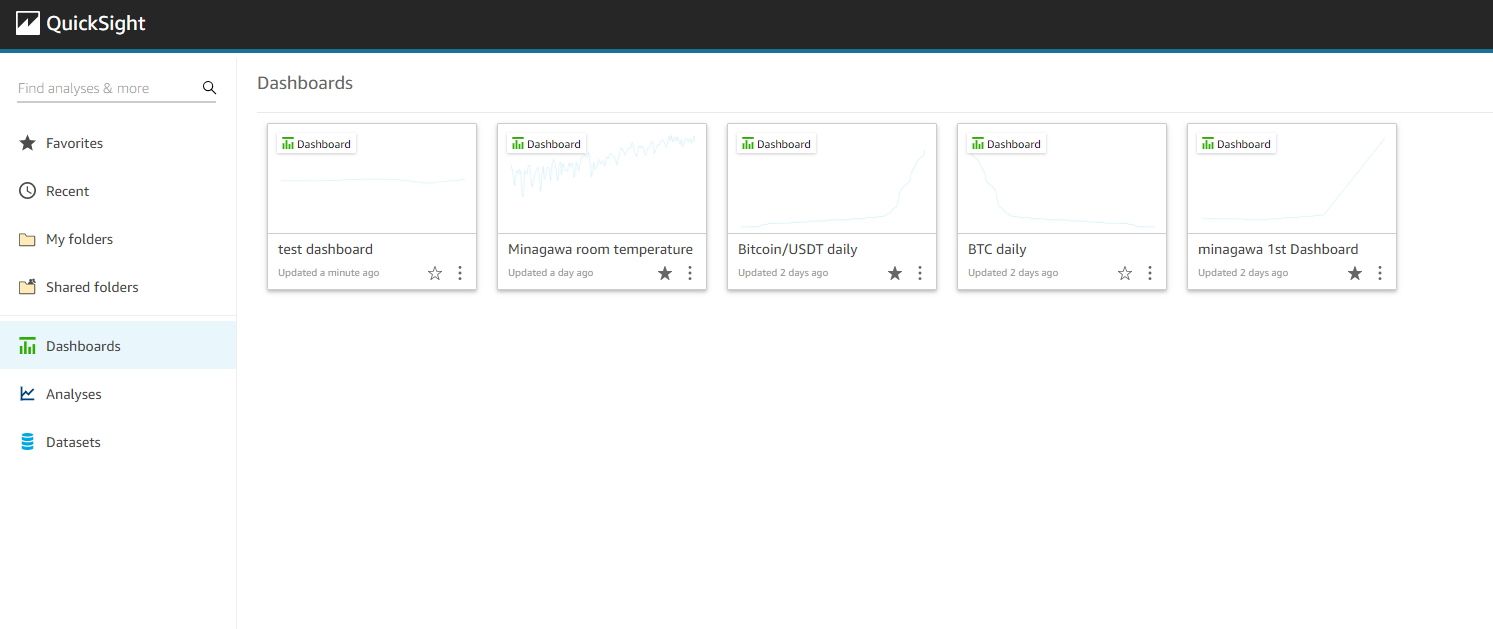Image resolution: width=1493 pixels, height=629 pixels.
Task: Click the 'Minagawa room temperature' title
Action: (x=600, y=249)
